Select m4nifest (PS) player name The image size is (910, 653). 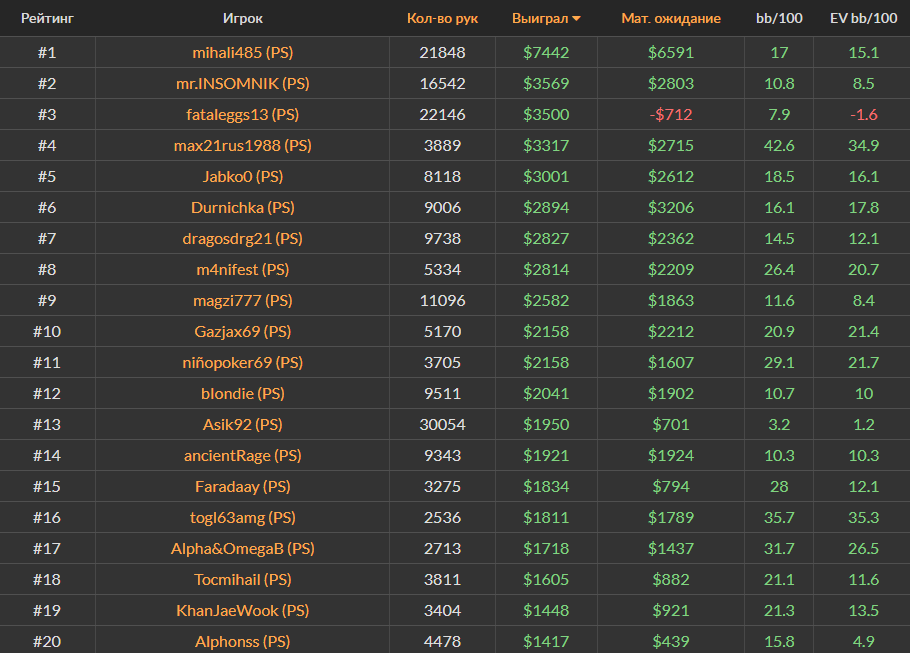pos(242,269)
